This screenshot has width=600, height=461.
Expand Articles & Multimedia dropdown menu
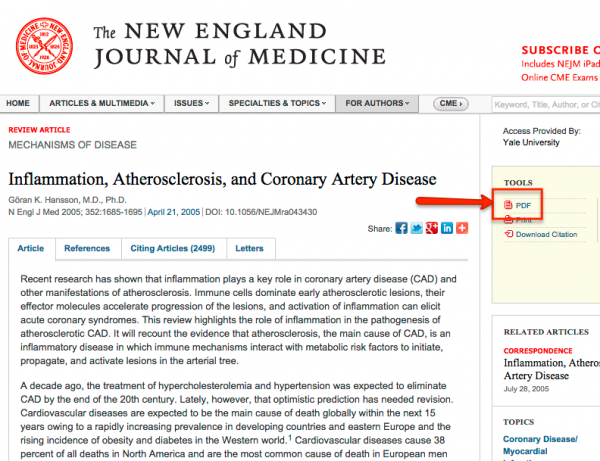coord(102,103)
